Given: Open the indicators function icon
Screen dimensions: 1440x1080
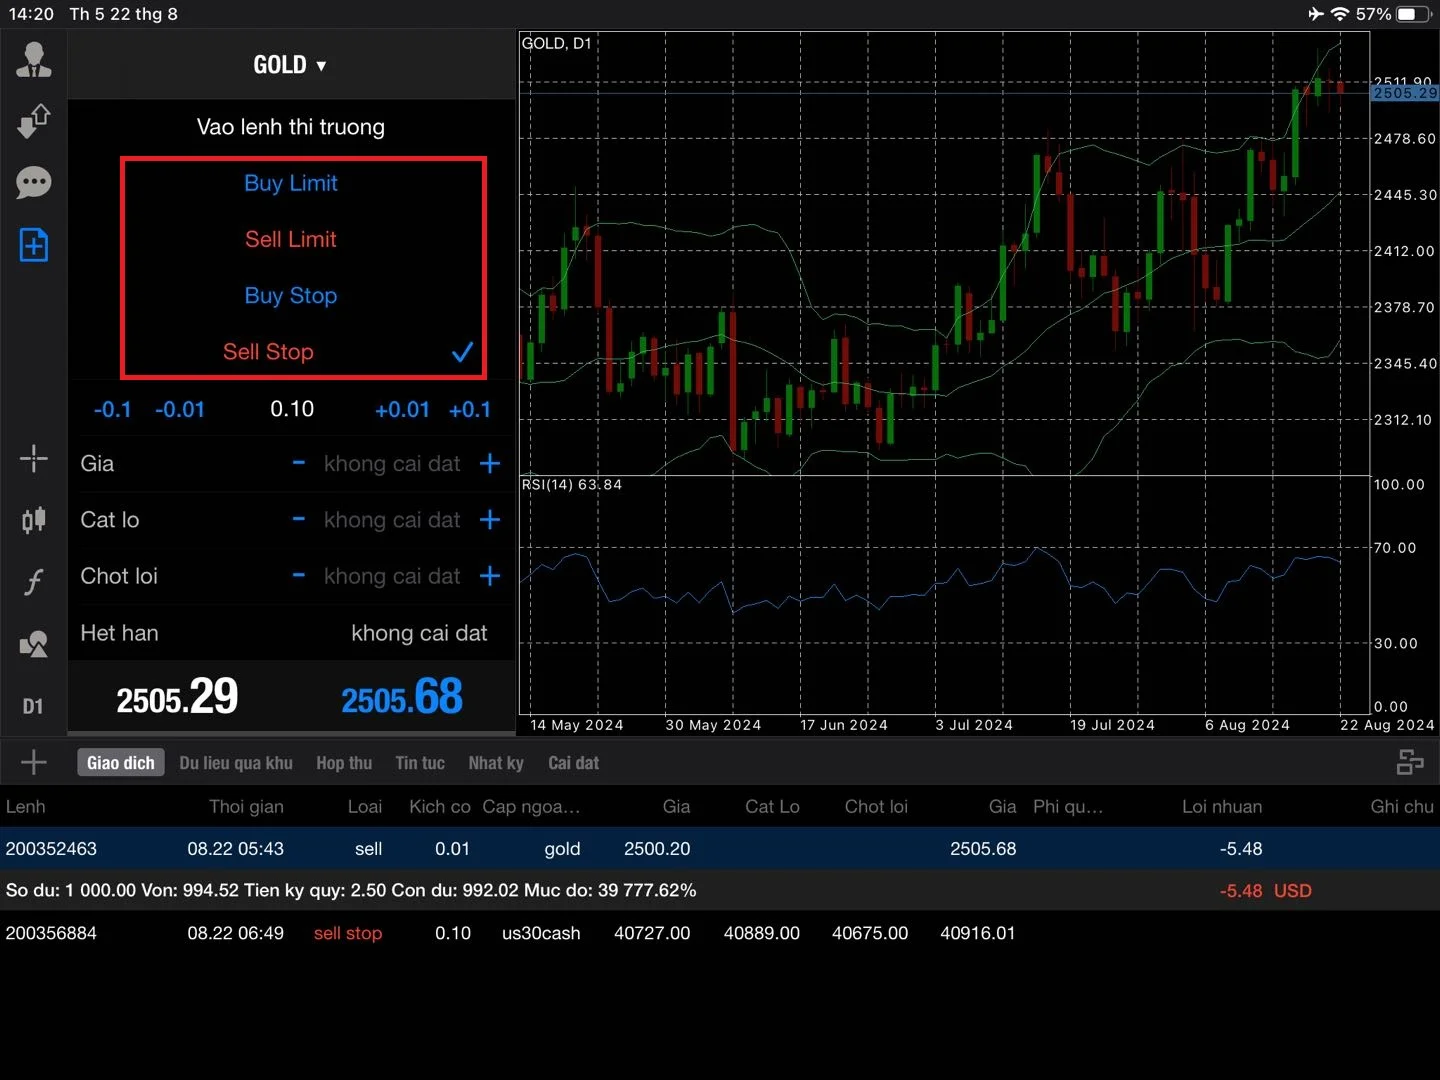Looking at the screenshot, I should click(33, 582).
